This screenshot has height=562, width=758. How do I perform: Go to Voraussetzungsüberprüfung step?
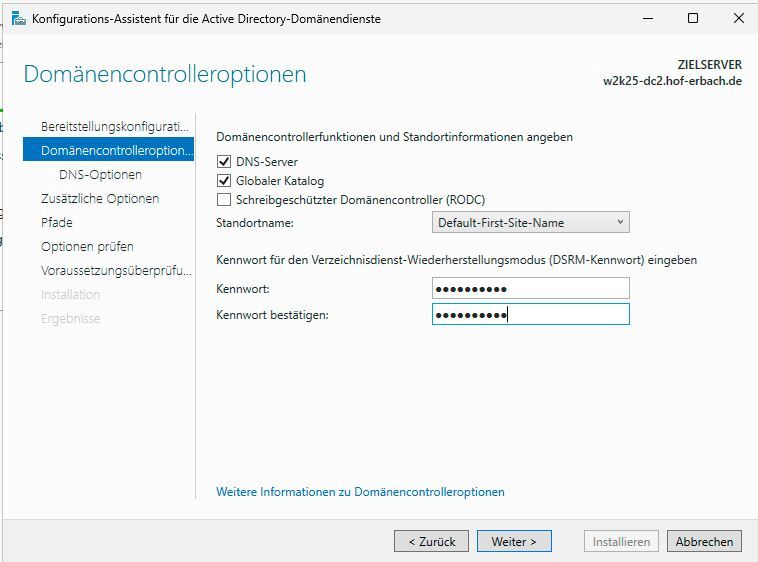(x=116, y=271)
